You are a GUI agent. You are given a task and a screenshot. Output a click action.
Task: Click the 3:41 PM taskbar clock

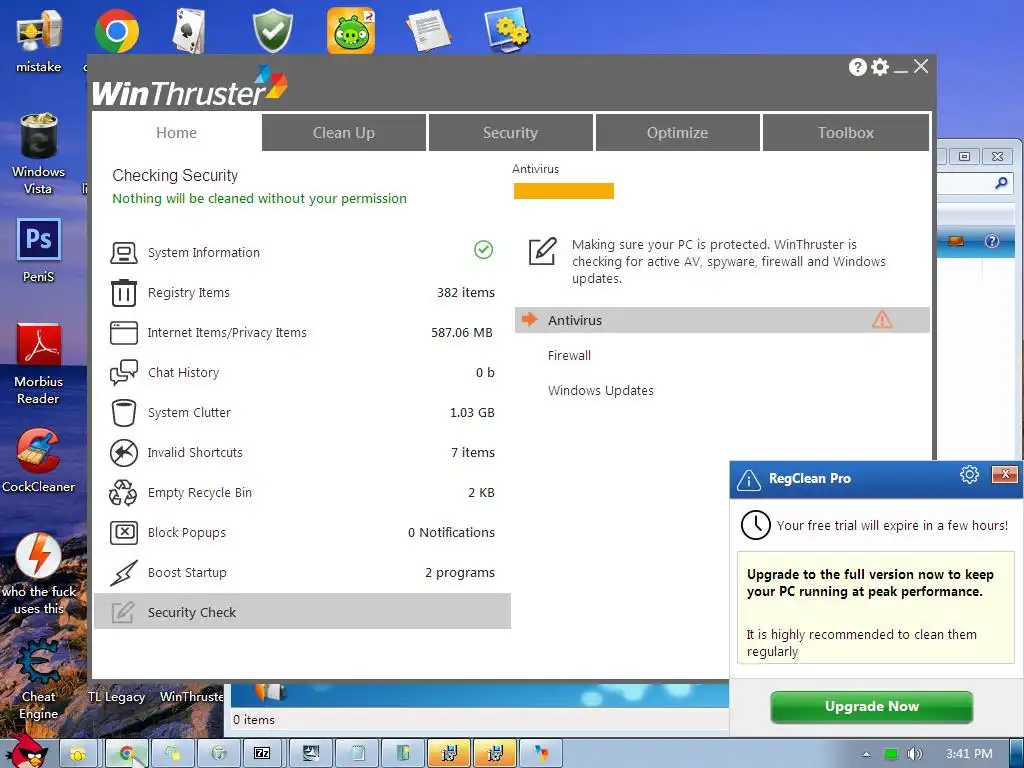coord(969,754)
